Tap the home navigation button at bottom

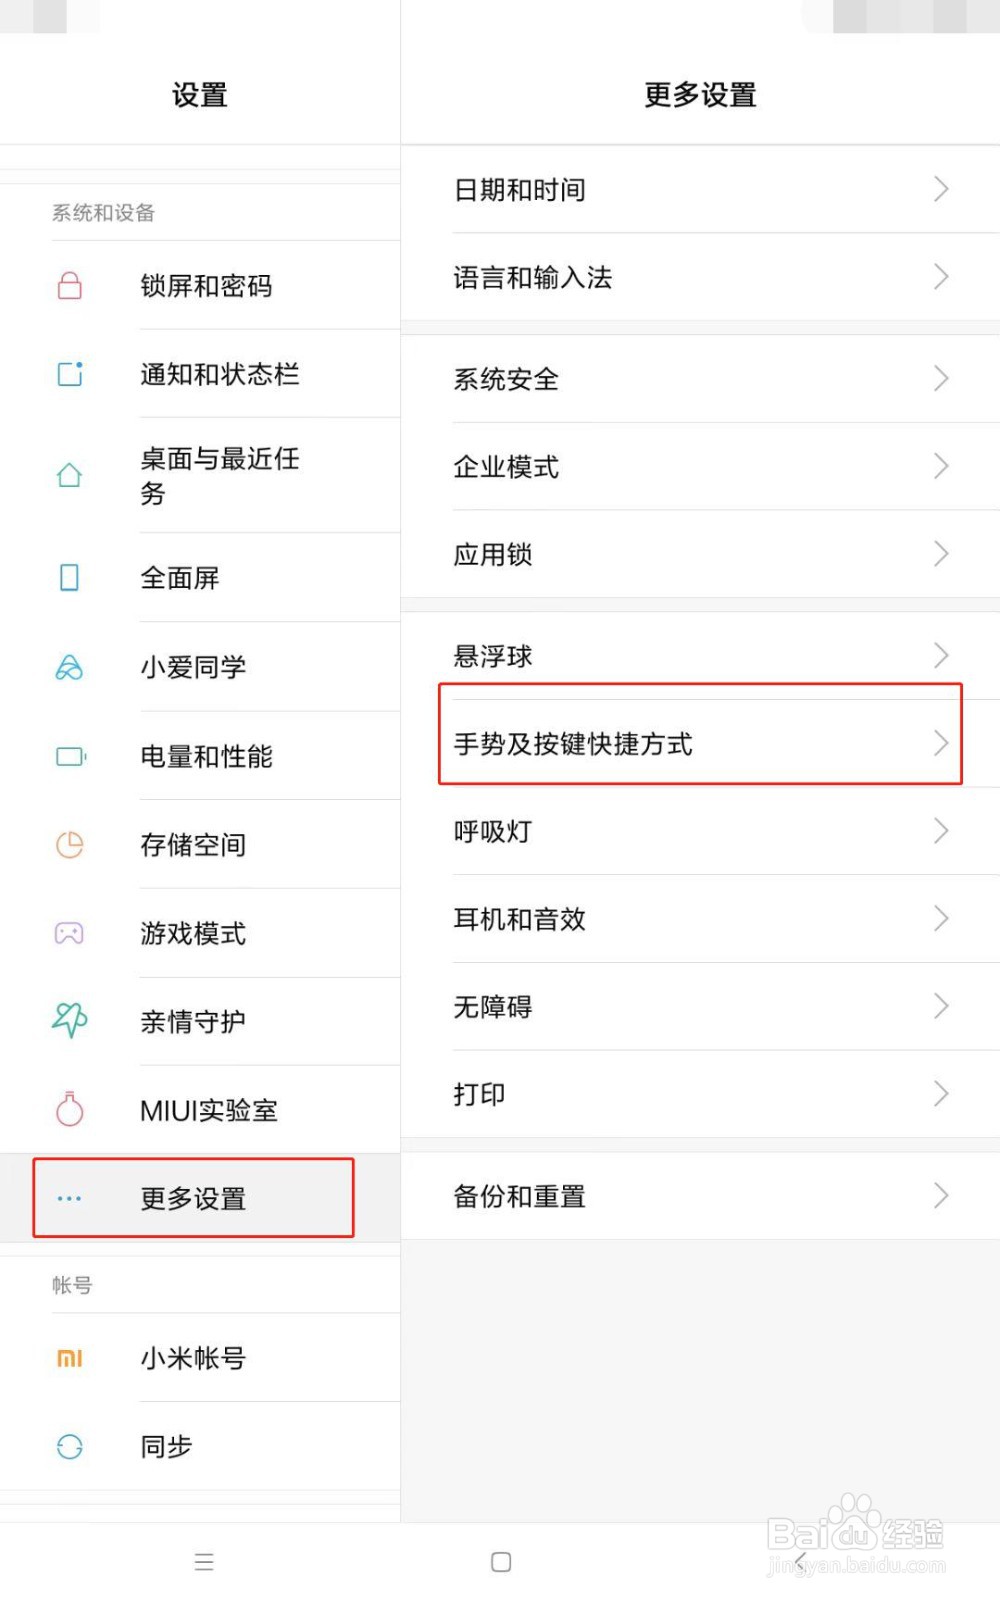pyautogui.click(x=501, y=1560)
